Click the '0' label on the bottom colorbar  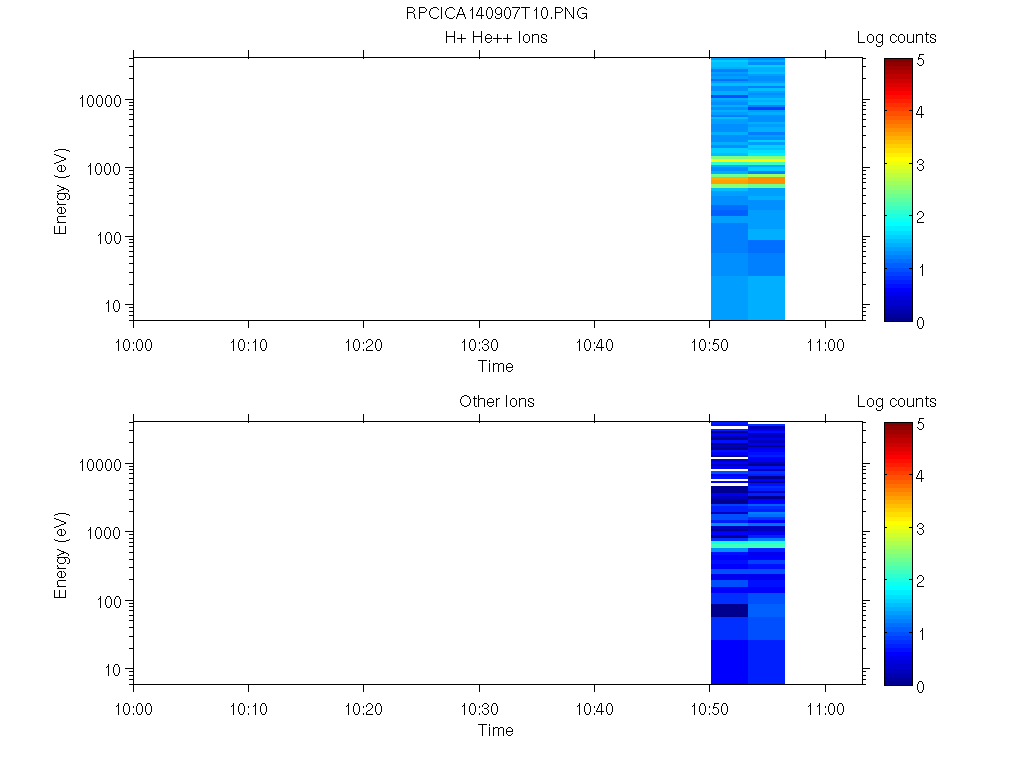coord(920,686)
